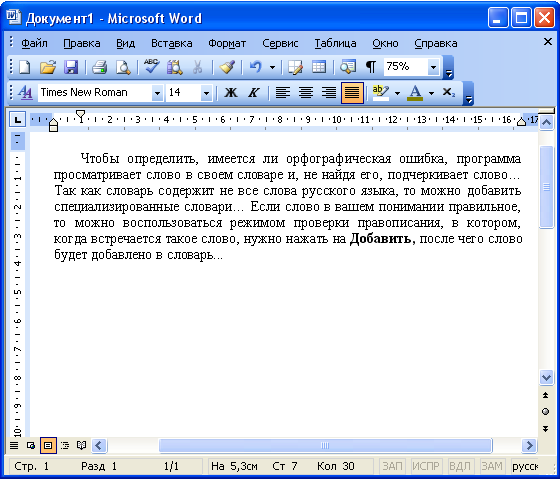Image resolution: width=560 pixels, height=479 pixels.
Task: Open the Формат menu
Action: pyautogui.click(x=227, y=43)
